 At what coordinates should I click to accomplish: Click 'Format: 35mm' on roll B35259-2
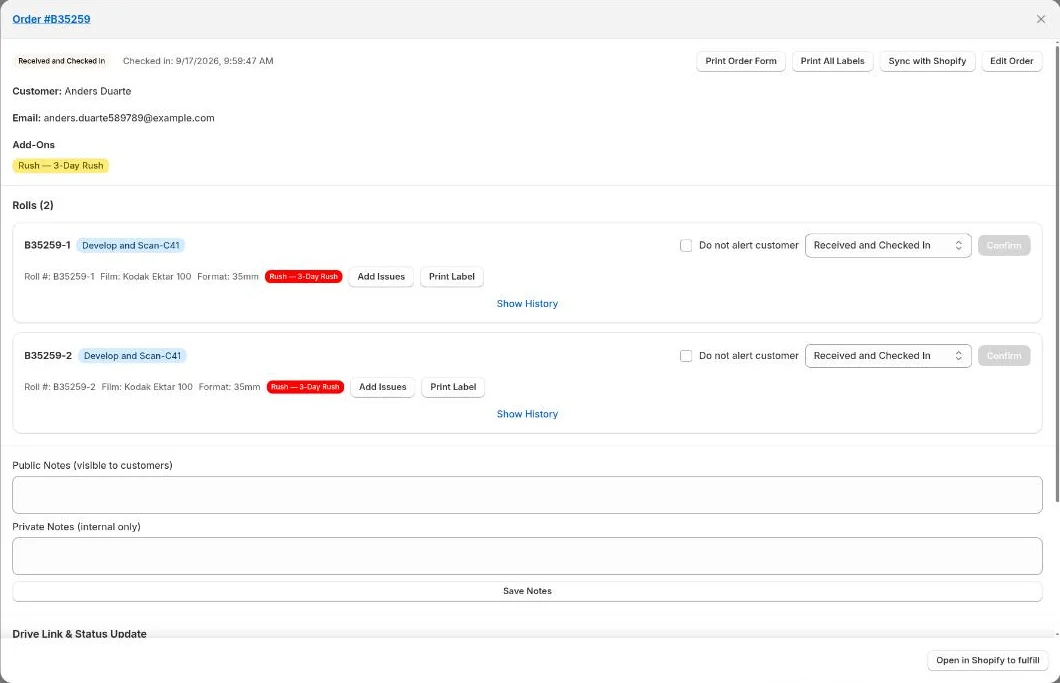tap(229, 387)
